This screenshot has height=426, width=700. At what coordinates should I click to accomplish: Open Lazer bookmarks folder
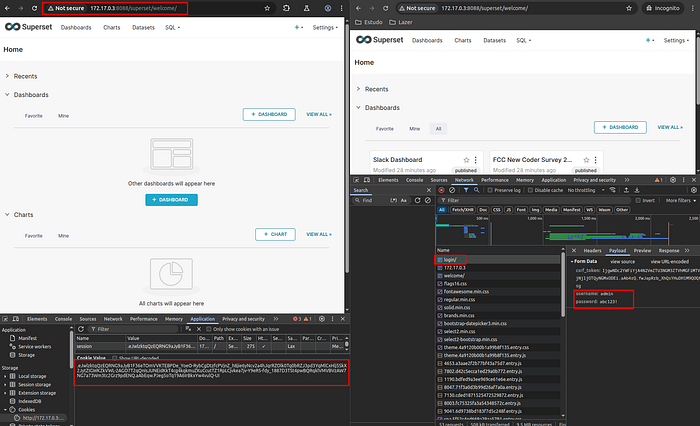pyautogui.click(x=401, y=22)
